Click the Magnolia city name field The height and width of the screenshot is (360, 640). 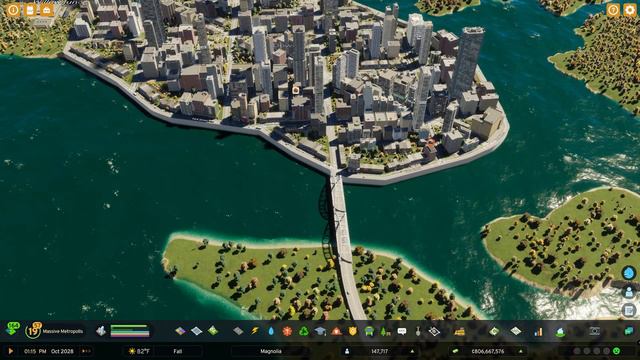click(x=271, y=351)
